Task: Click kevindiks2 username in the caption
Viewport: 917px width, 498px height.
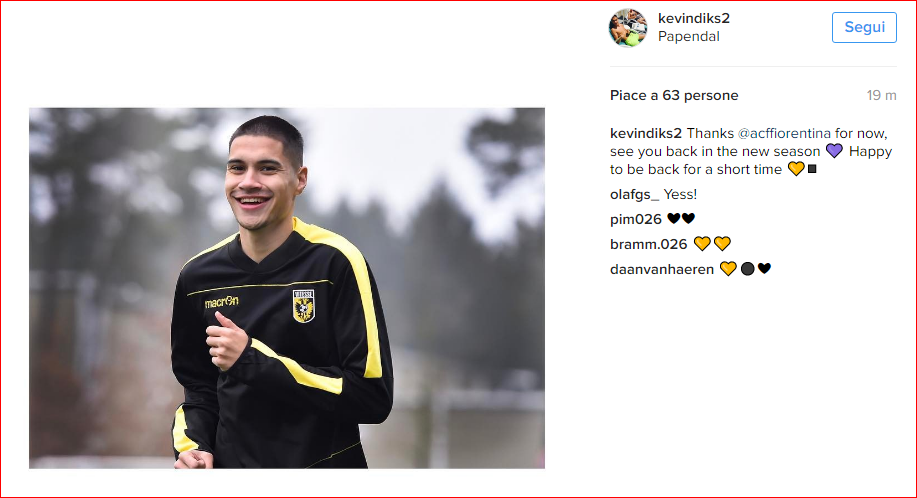Action: pos(646,133)
